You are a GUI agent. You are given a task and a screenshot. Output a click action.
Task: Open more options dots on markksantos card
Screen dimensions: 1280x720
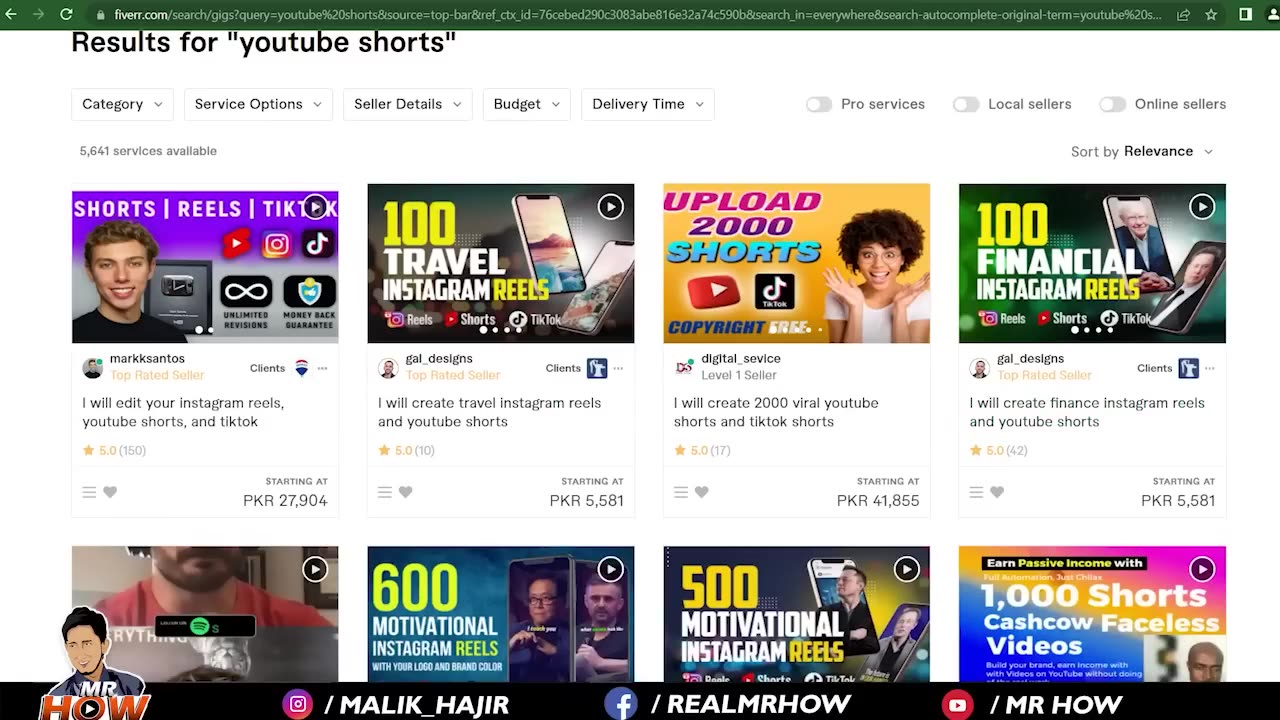pyautogui.click(x=322, y=369)
